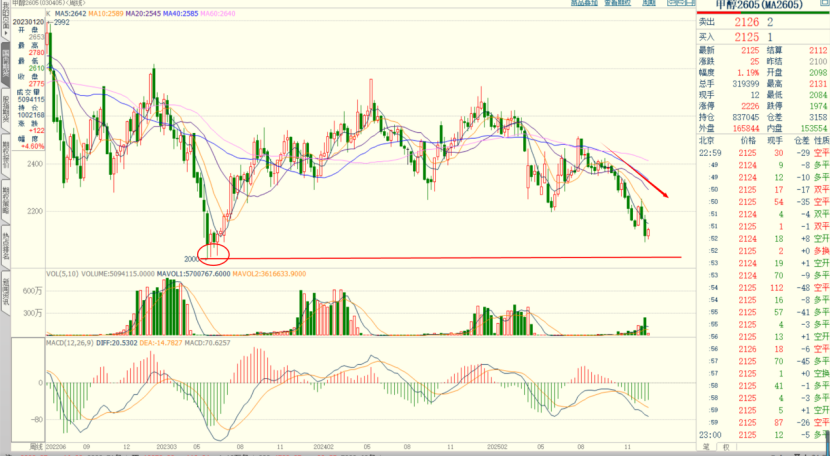This screenshot has width=830, height=456.
Task: Click the 查看期权 link above the chart
Action: click(x=618, y=3)
